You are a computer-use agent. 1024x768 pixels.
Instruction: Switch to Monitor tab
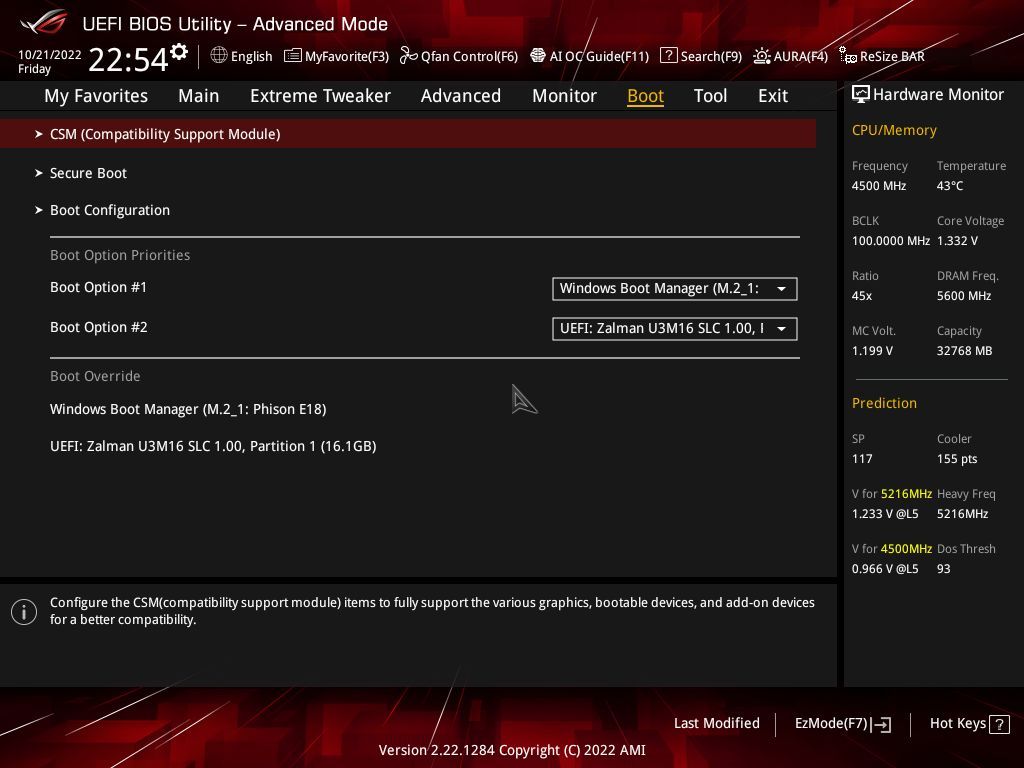pos(564,96)
